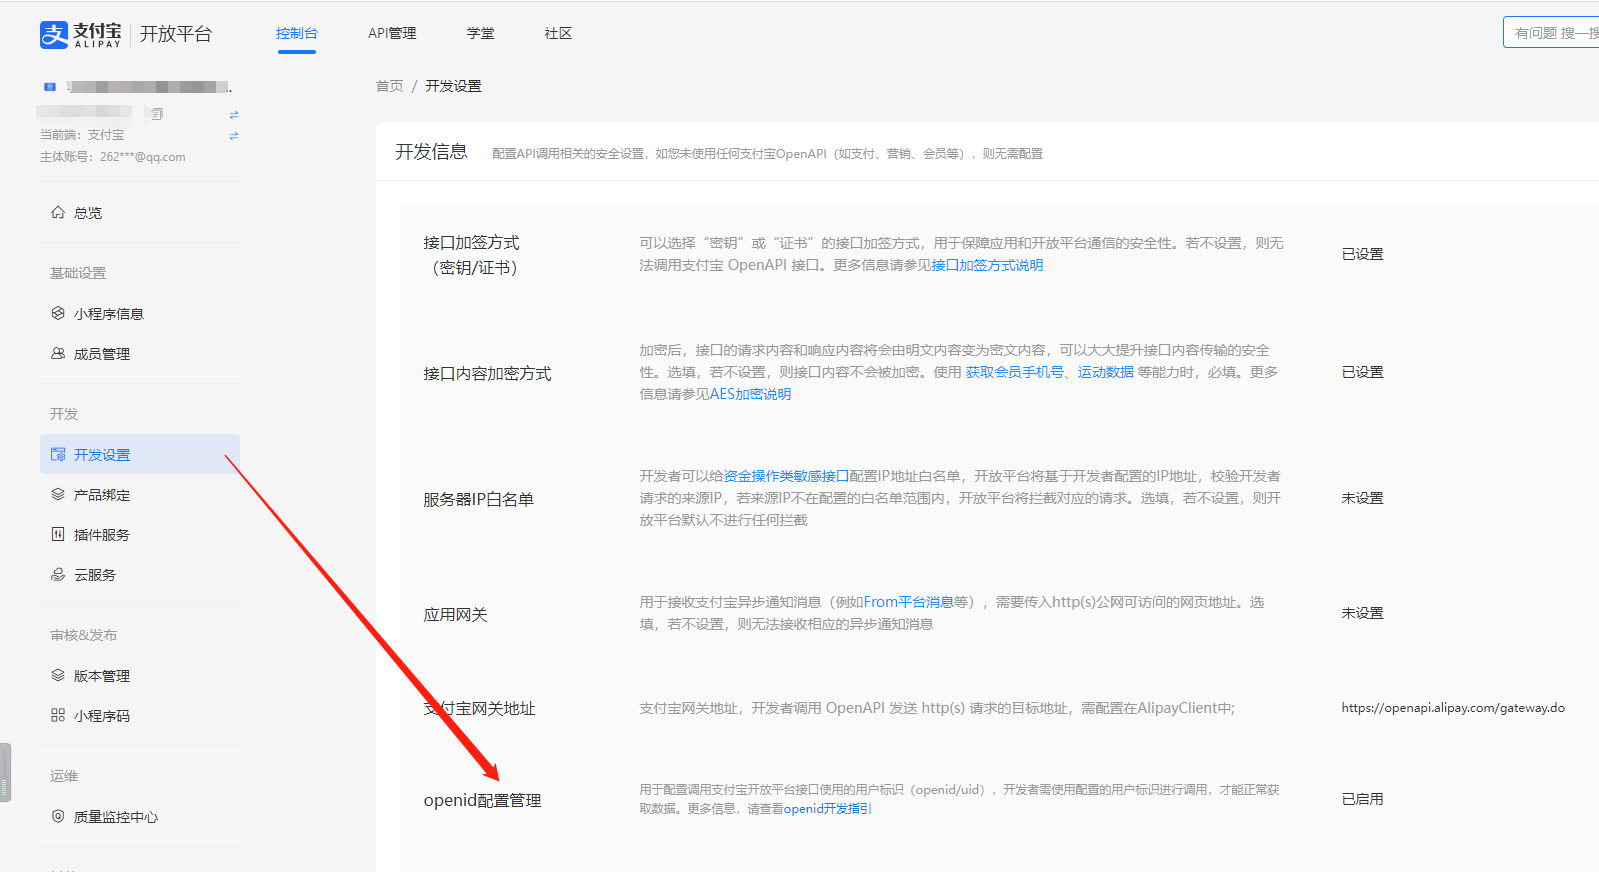
Task: Copy the app ID with the copy icon
Action: [157, 114]
